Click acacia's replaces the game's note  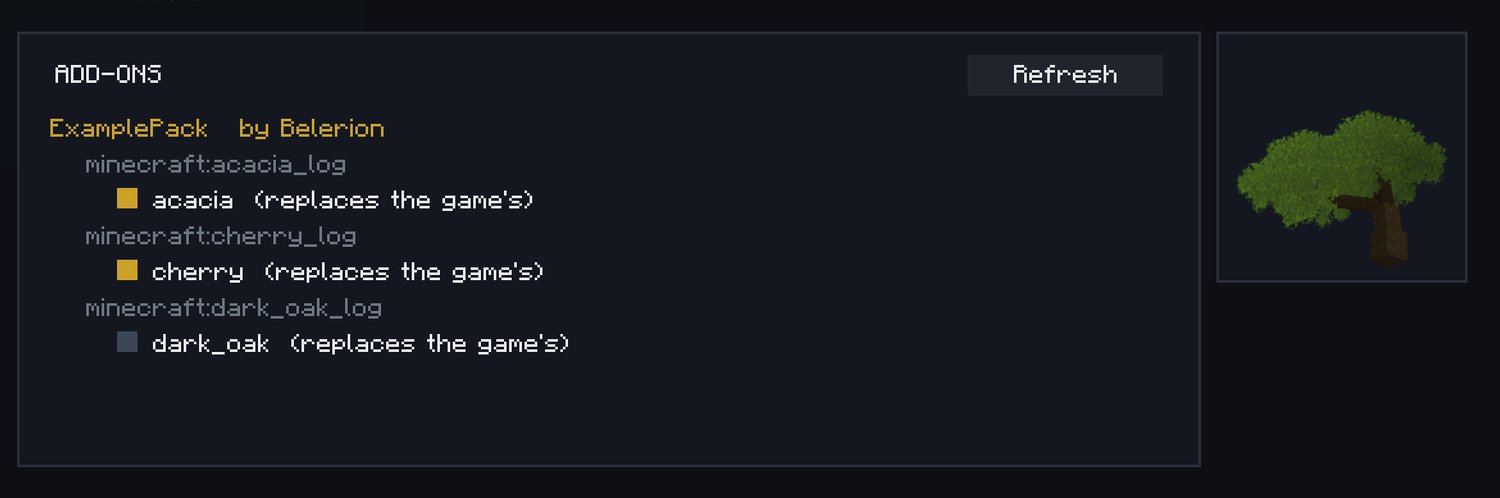(394, 200)
